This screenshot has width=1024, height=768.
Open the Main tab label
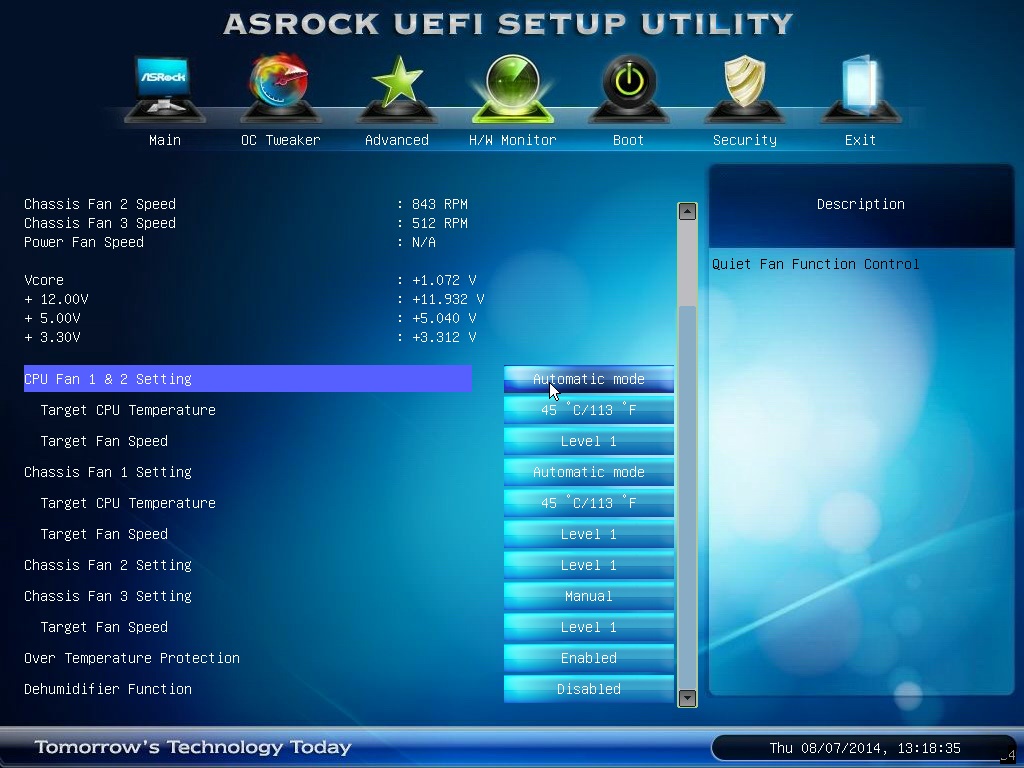coord(165,140)
